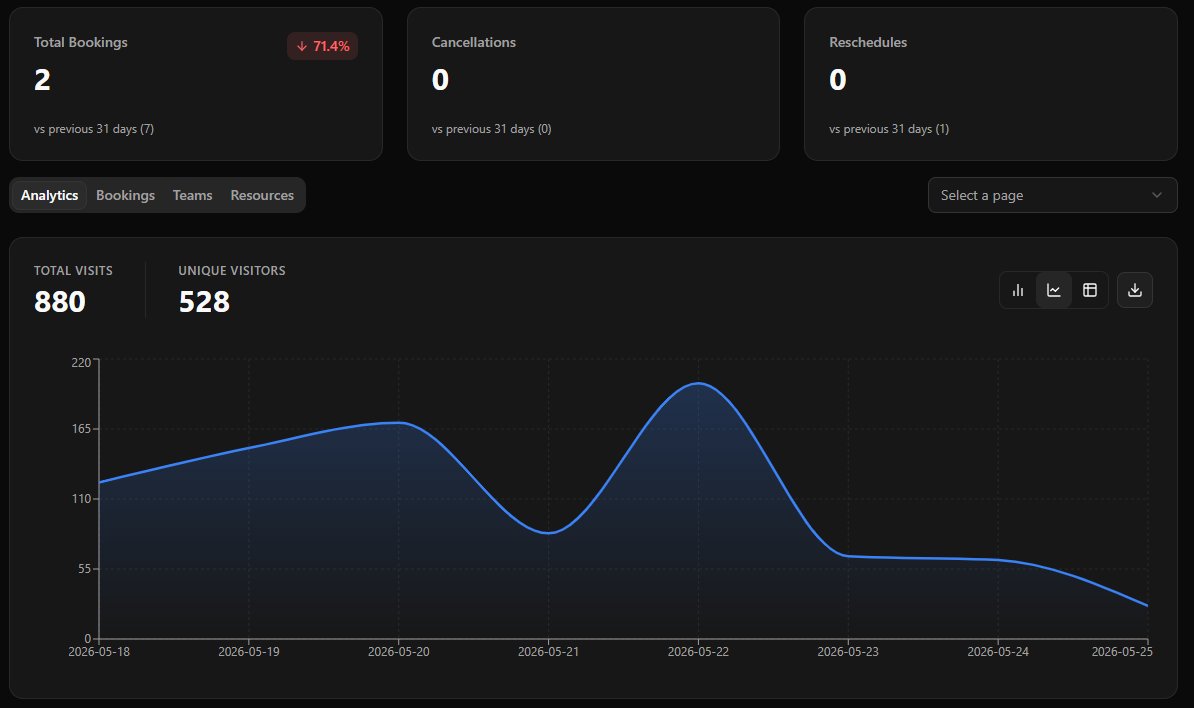Go to the Resources tab
The height and width of the screenshot is (708, 1194).
click(x=262, y=196)
